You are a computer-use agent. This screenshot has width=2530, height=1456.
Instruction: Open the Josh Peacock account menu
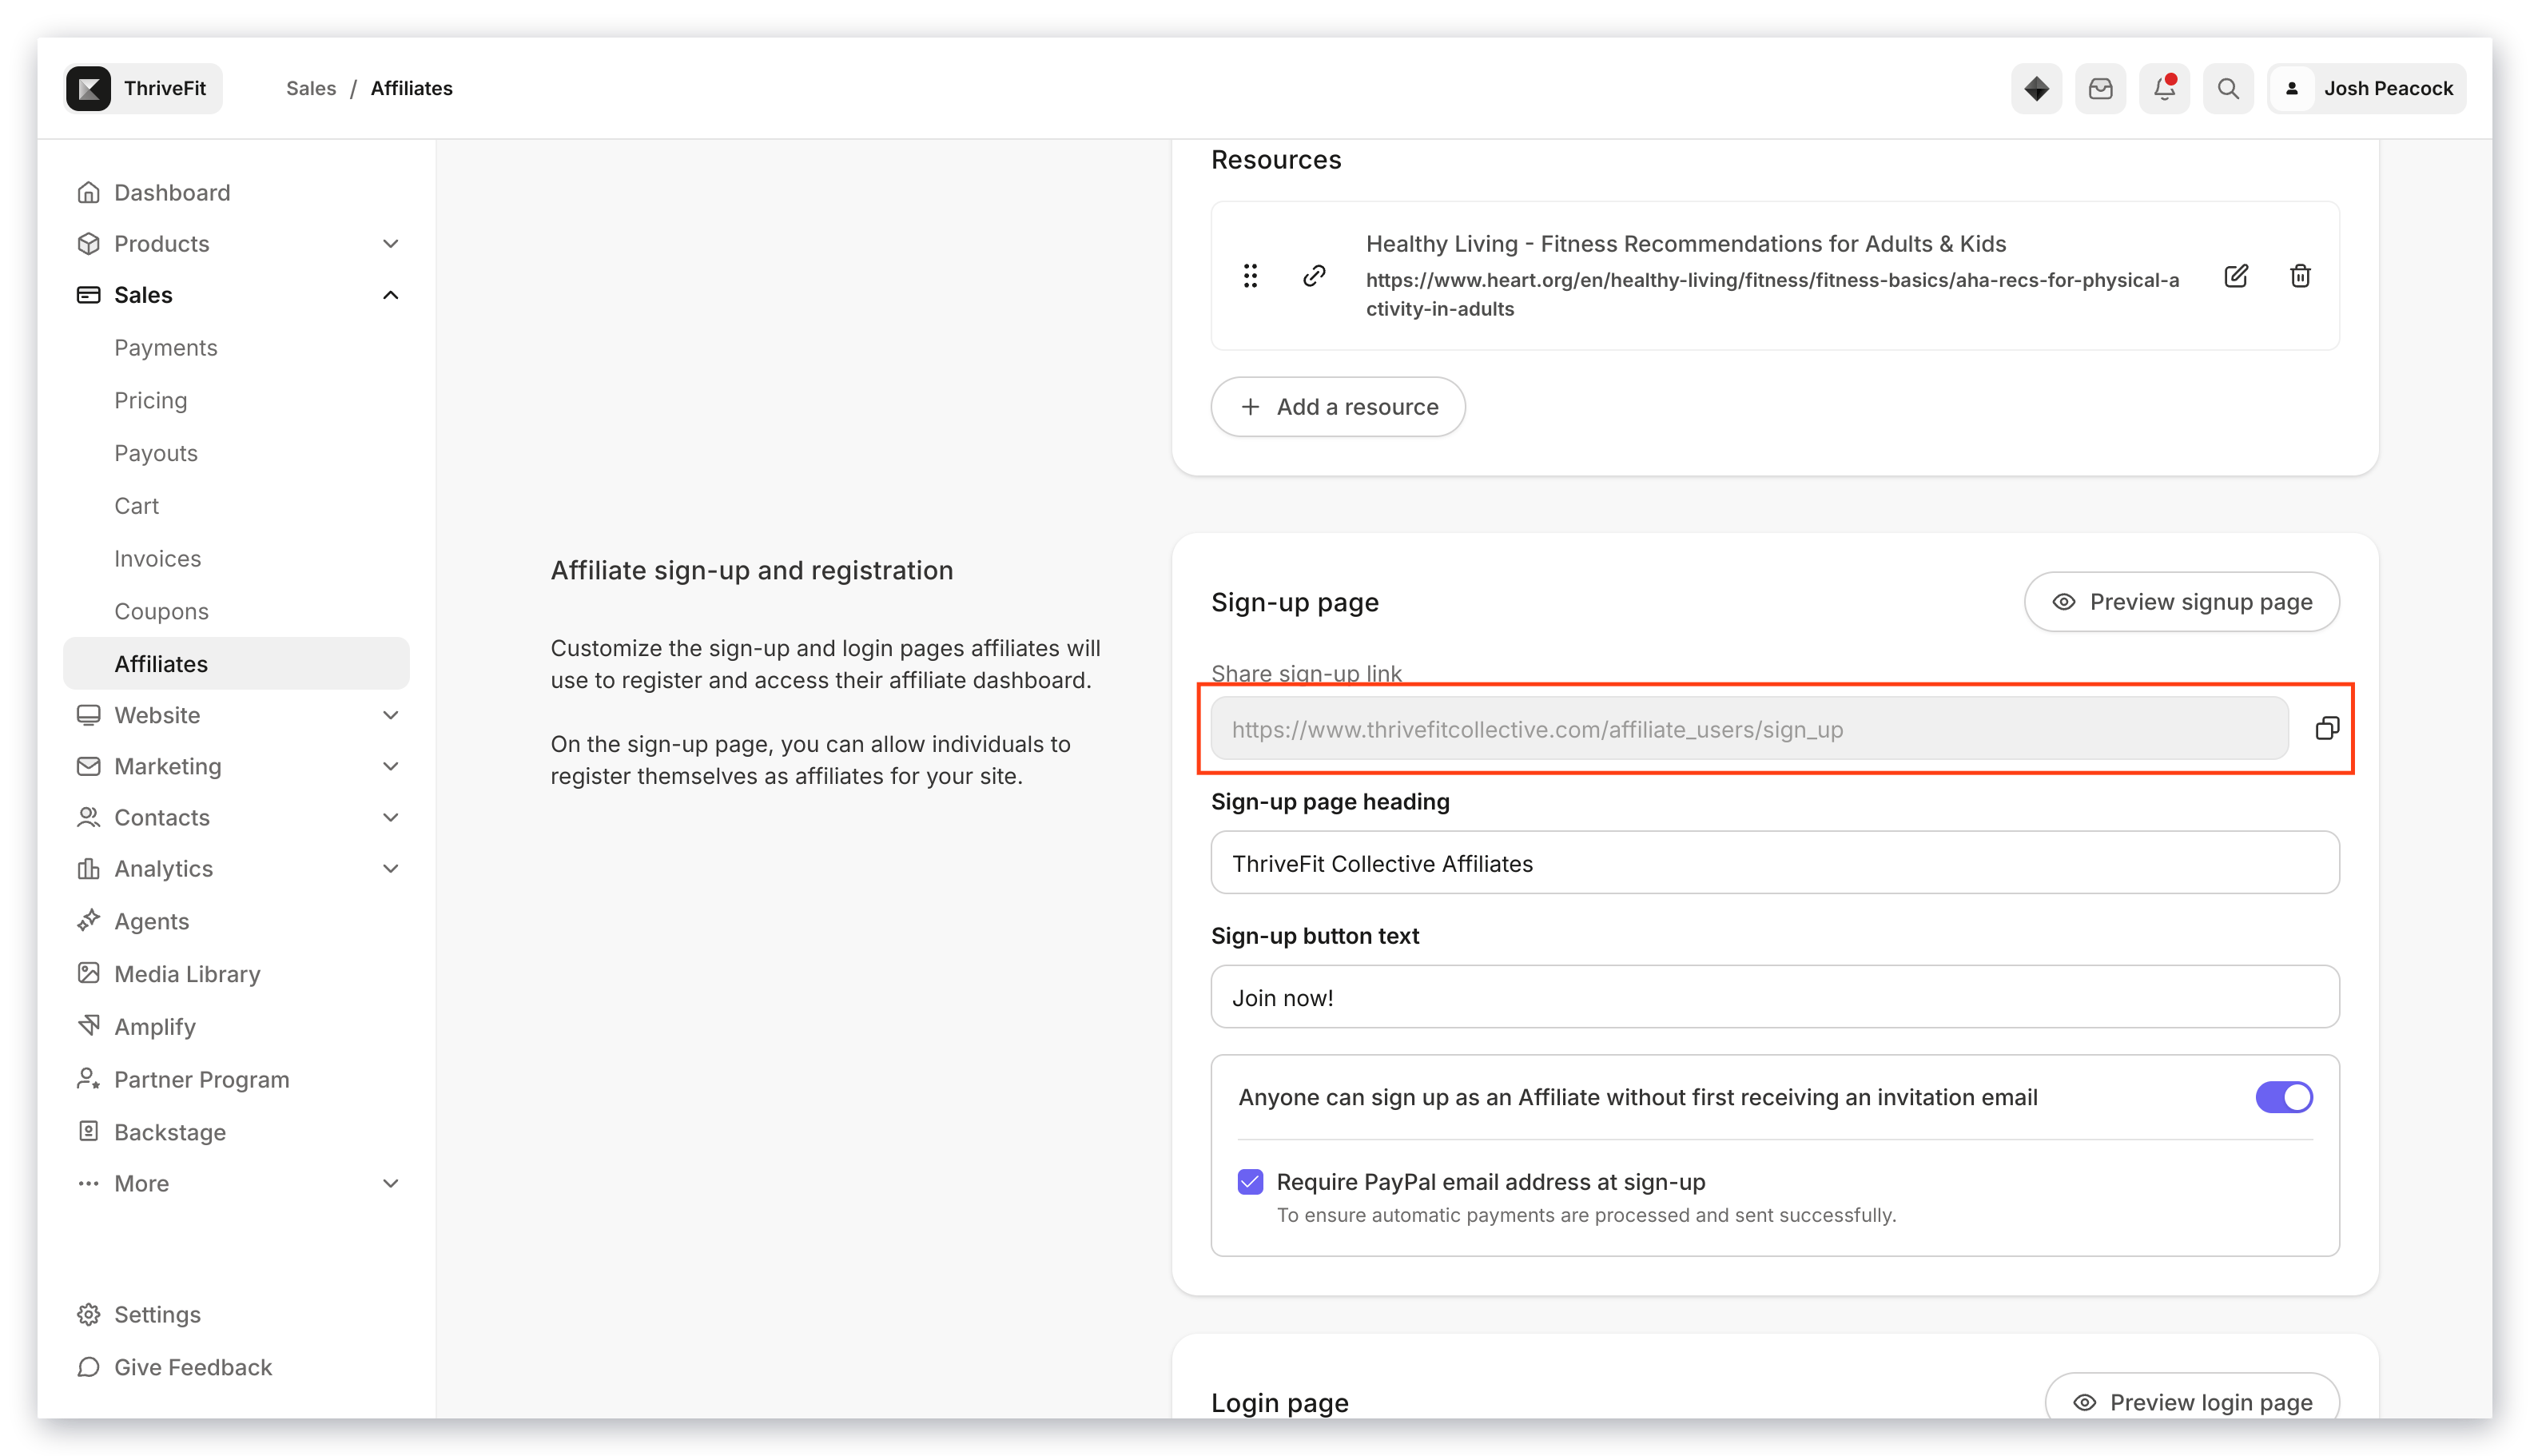coord(2366,88)
